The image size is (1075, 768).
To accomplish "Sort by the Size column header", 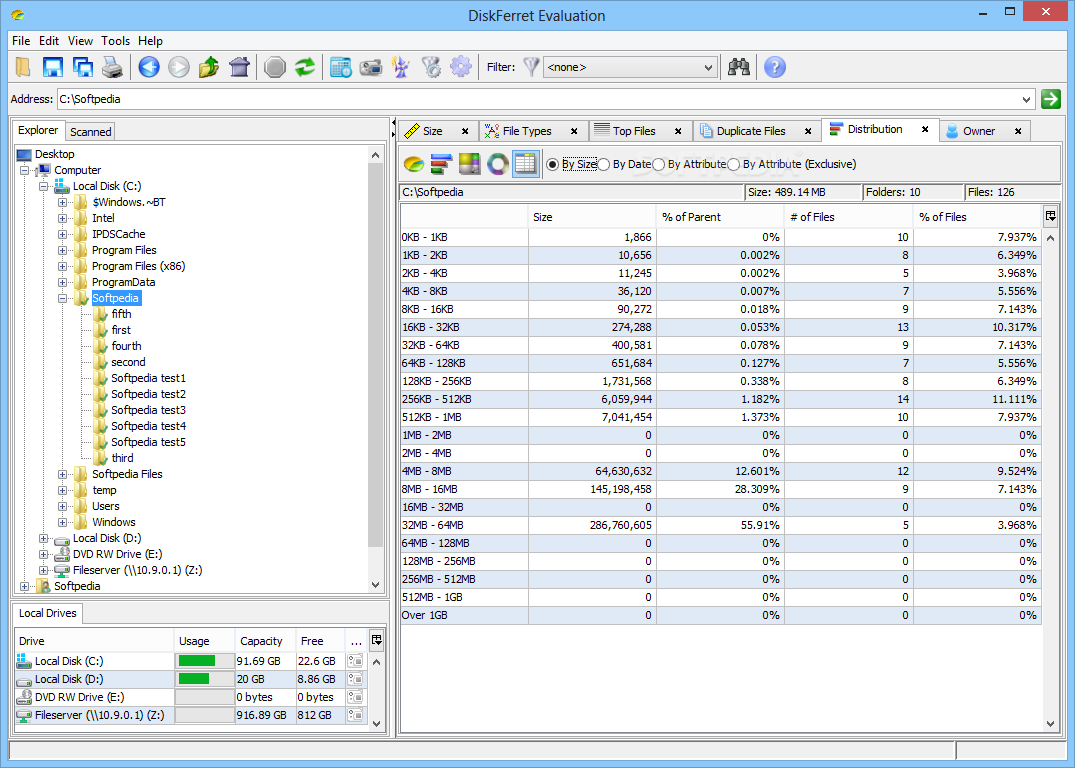I will point(592,217).
